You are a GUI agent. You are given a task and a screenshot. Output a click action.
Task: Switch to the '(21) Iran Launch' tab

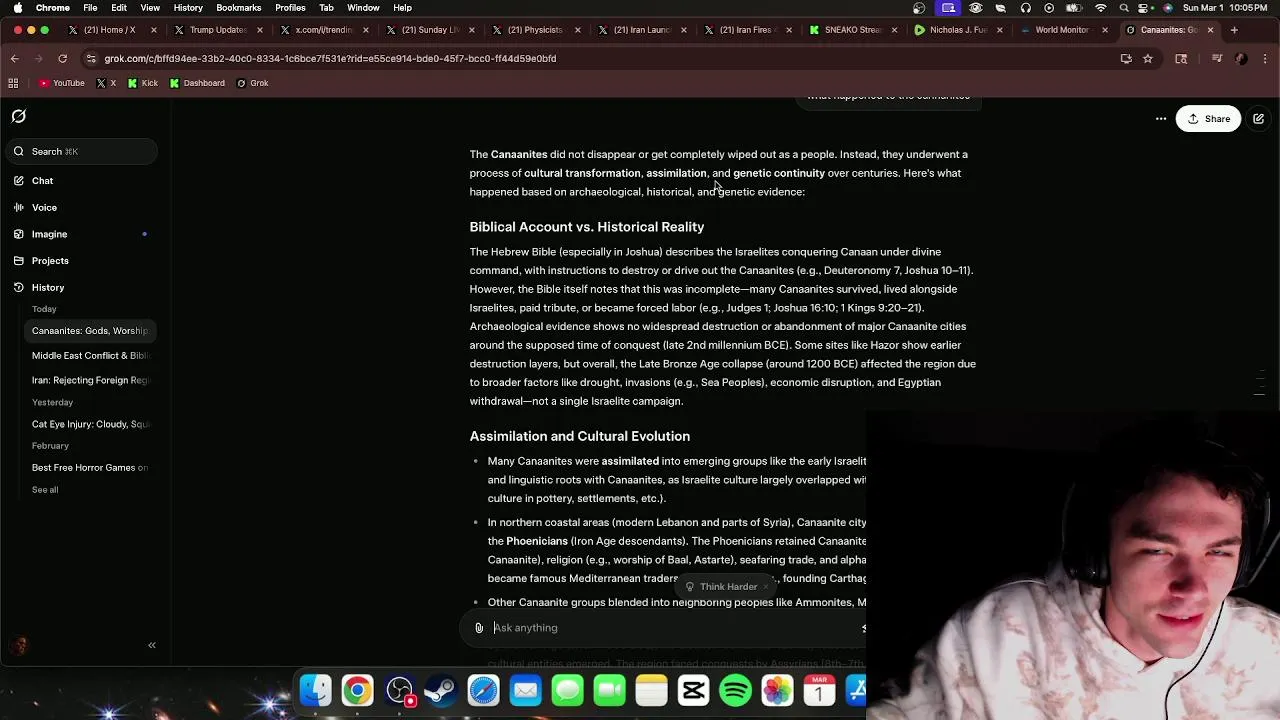(642, 30)
